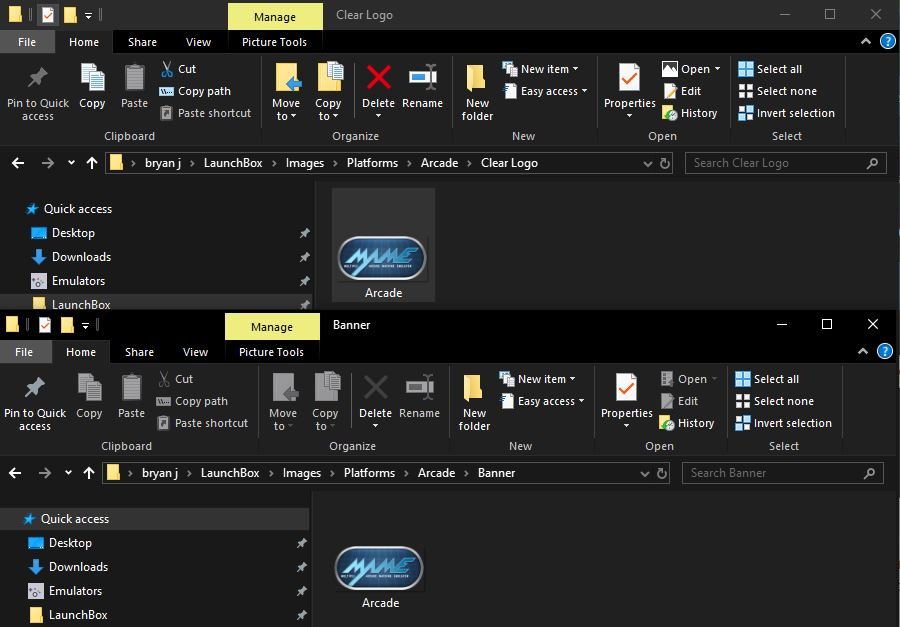Click Select none in Banner window
Image resolution: width=900 pixels, height=627 pixels.
[x=775, y=401]
